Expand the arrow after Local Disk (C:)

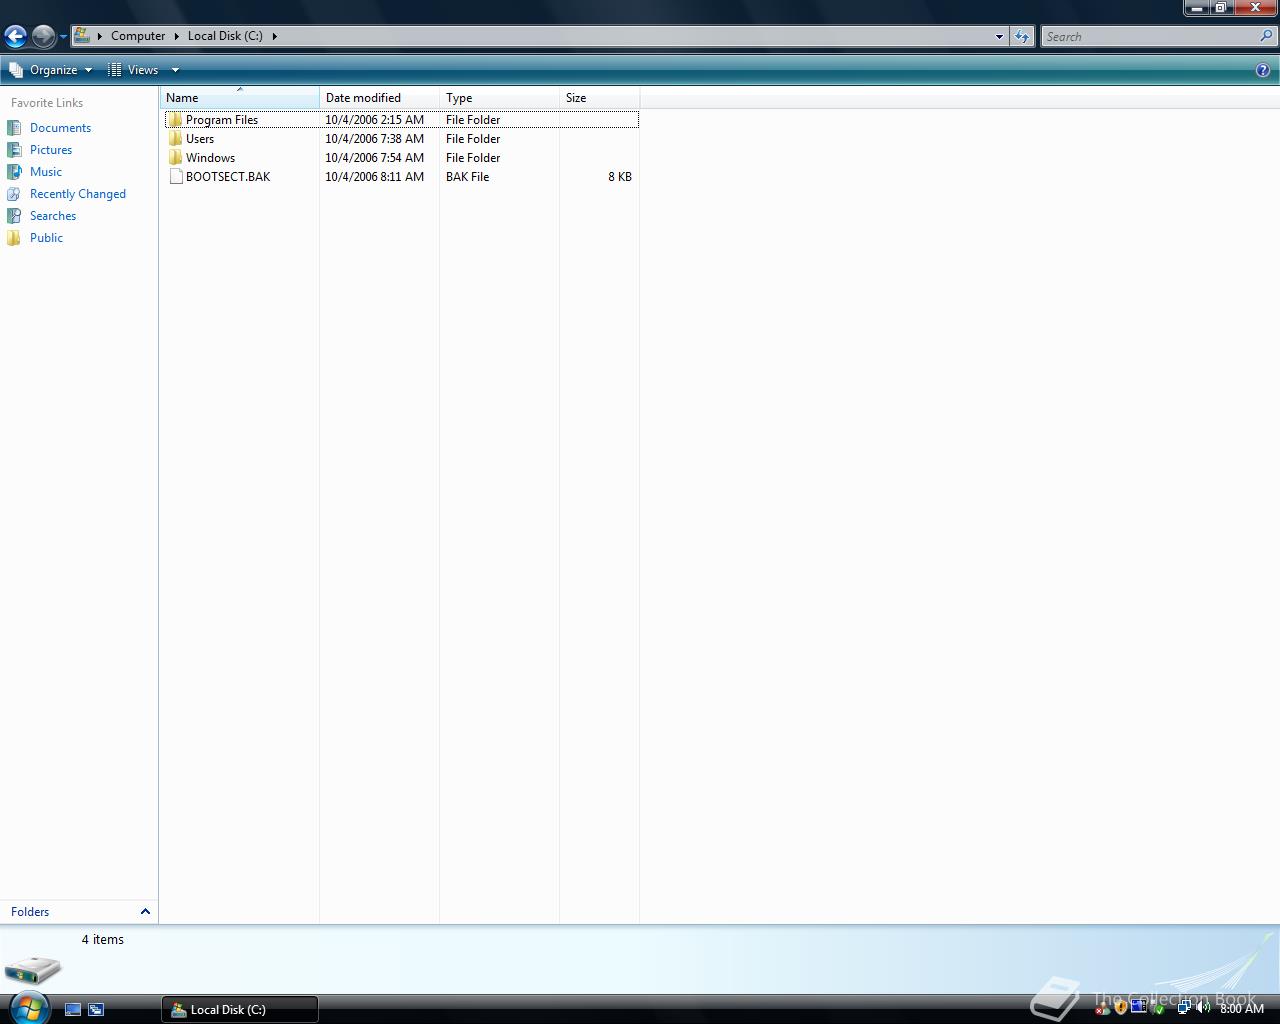click(274, 36)
